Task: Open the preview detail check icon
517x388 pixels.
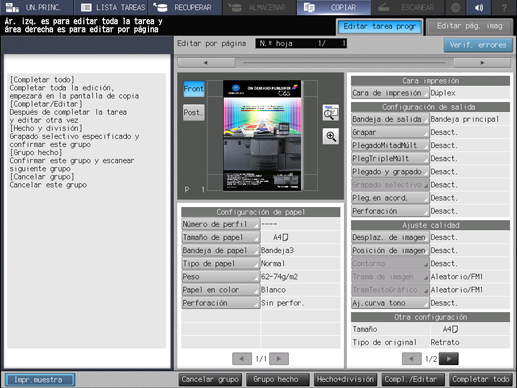Action: (x=331, y=113)
